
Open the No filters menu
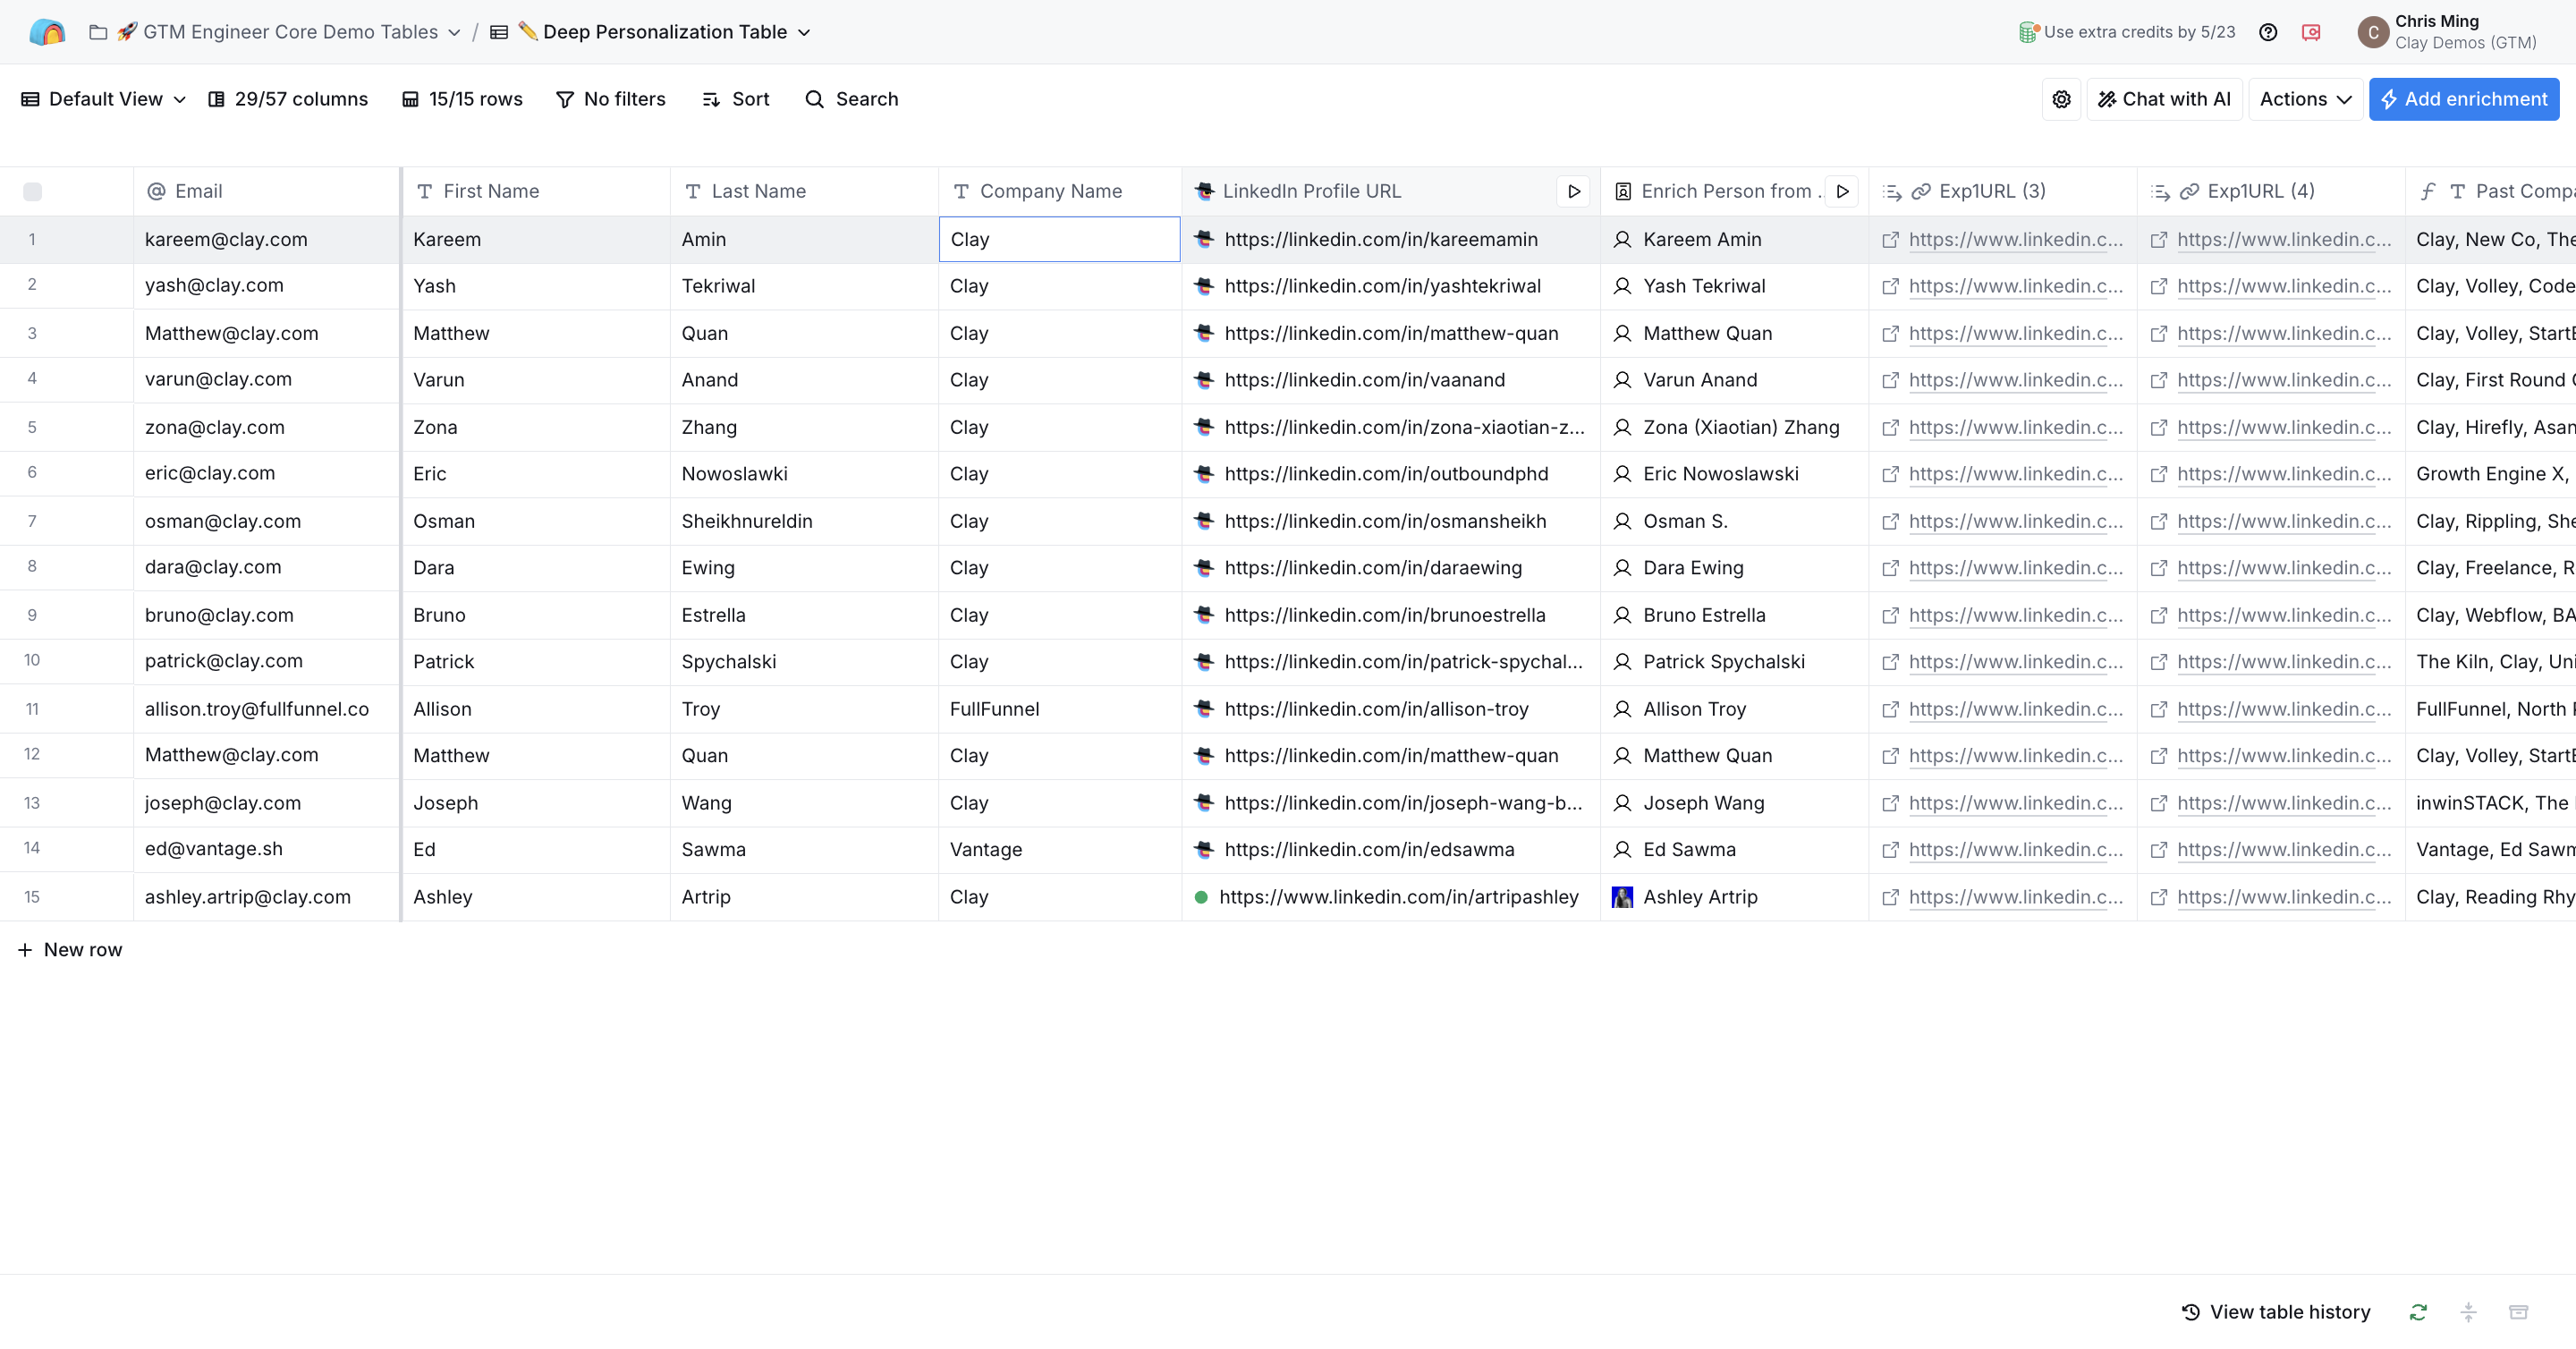pyautogui.click(x=611, y=99)
